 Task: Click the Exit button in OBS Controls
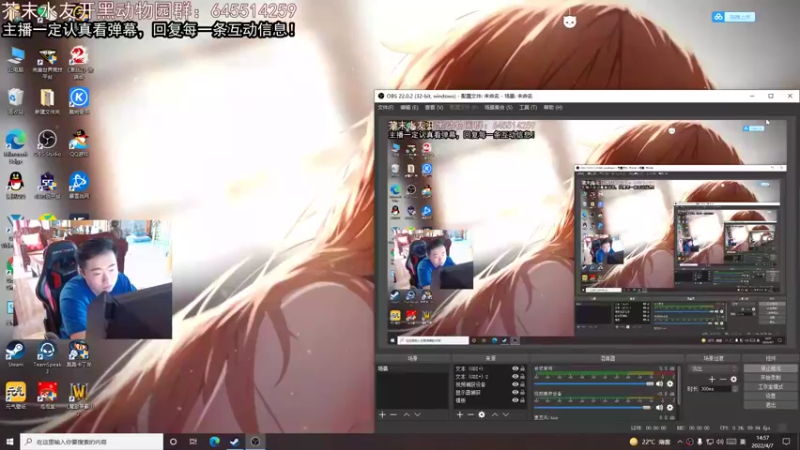770,405
